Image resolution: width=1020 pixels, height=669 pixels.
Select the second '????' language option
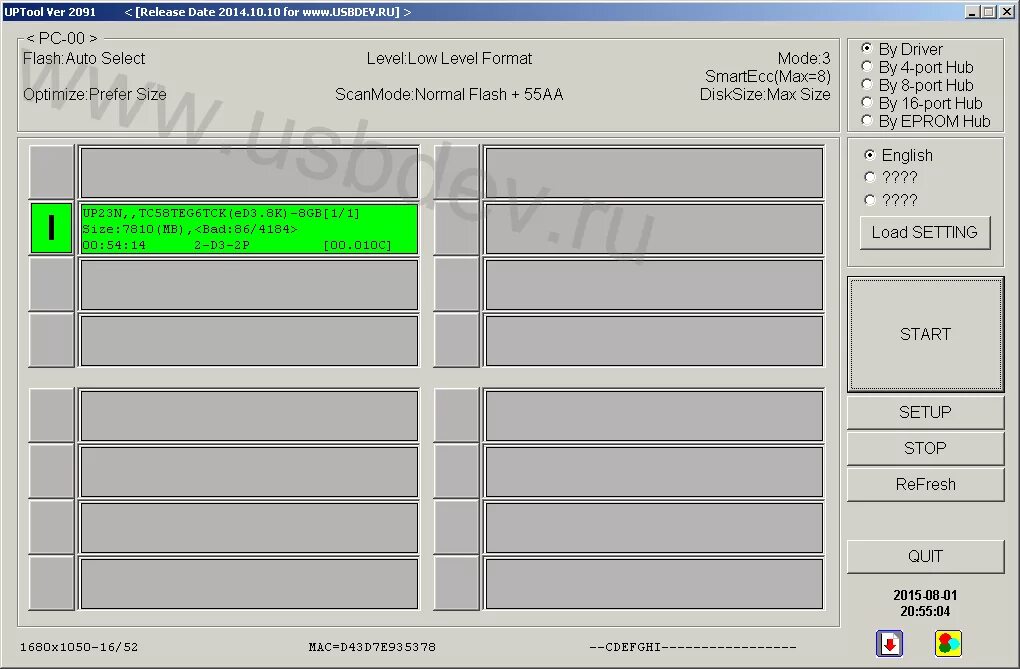(871, 199)
